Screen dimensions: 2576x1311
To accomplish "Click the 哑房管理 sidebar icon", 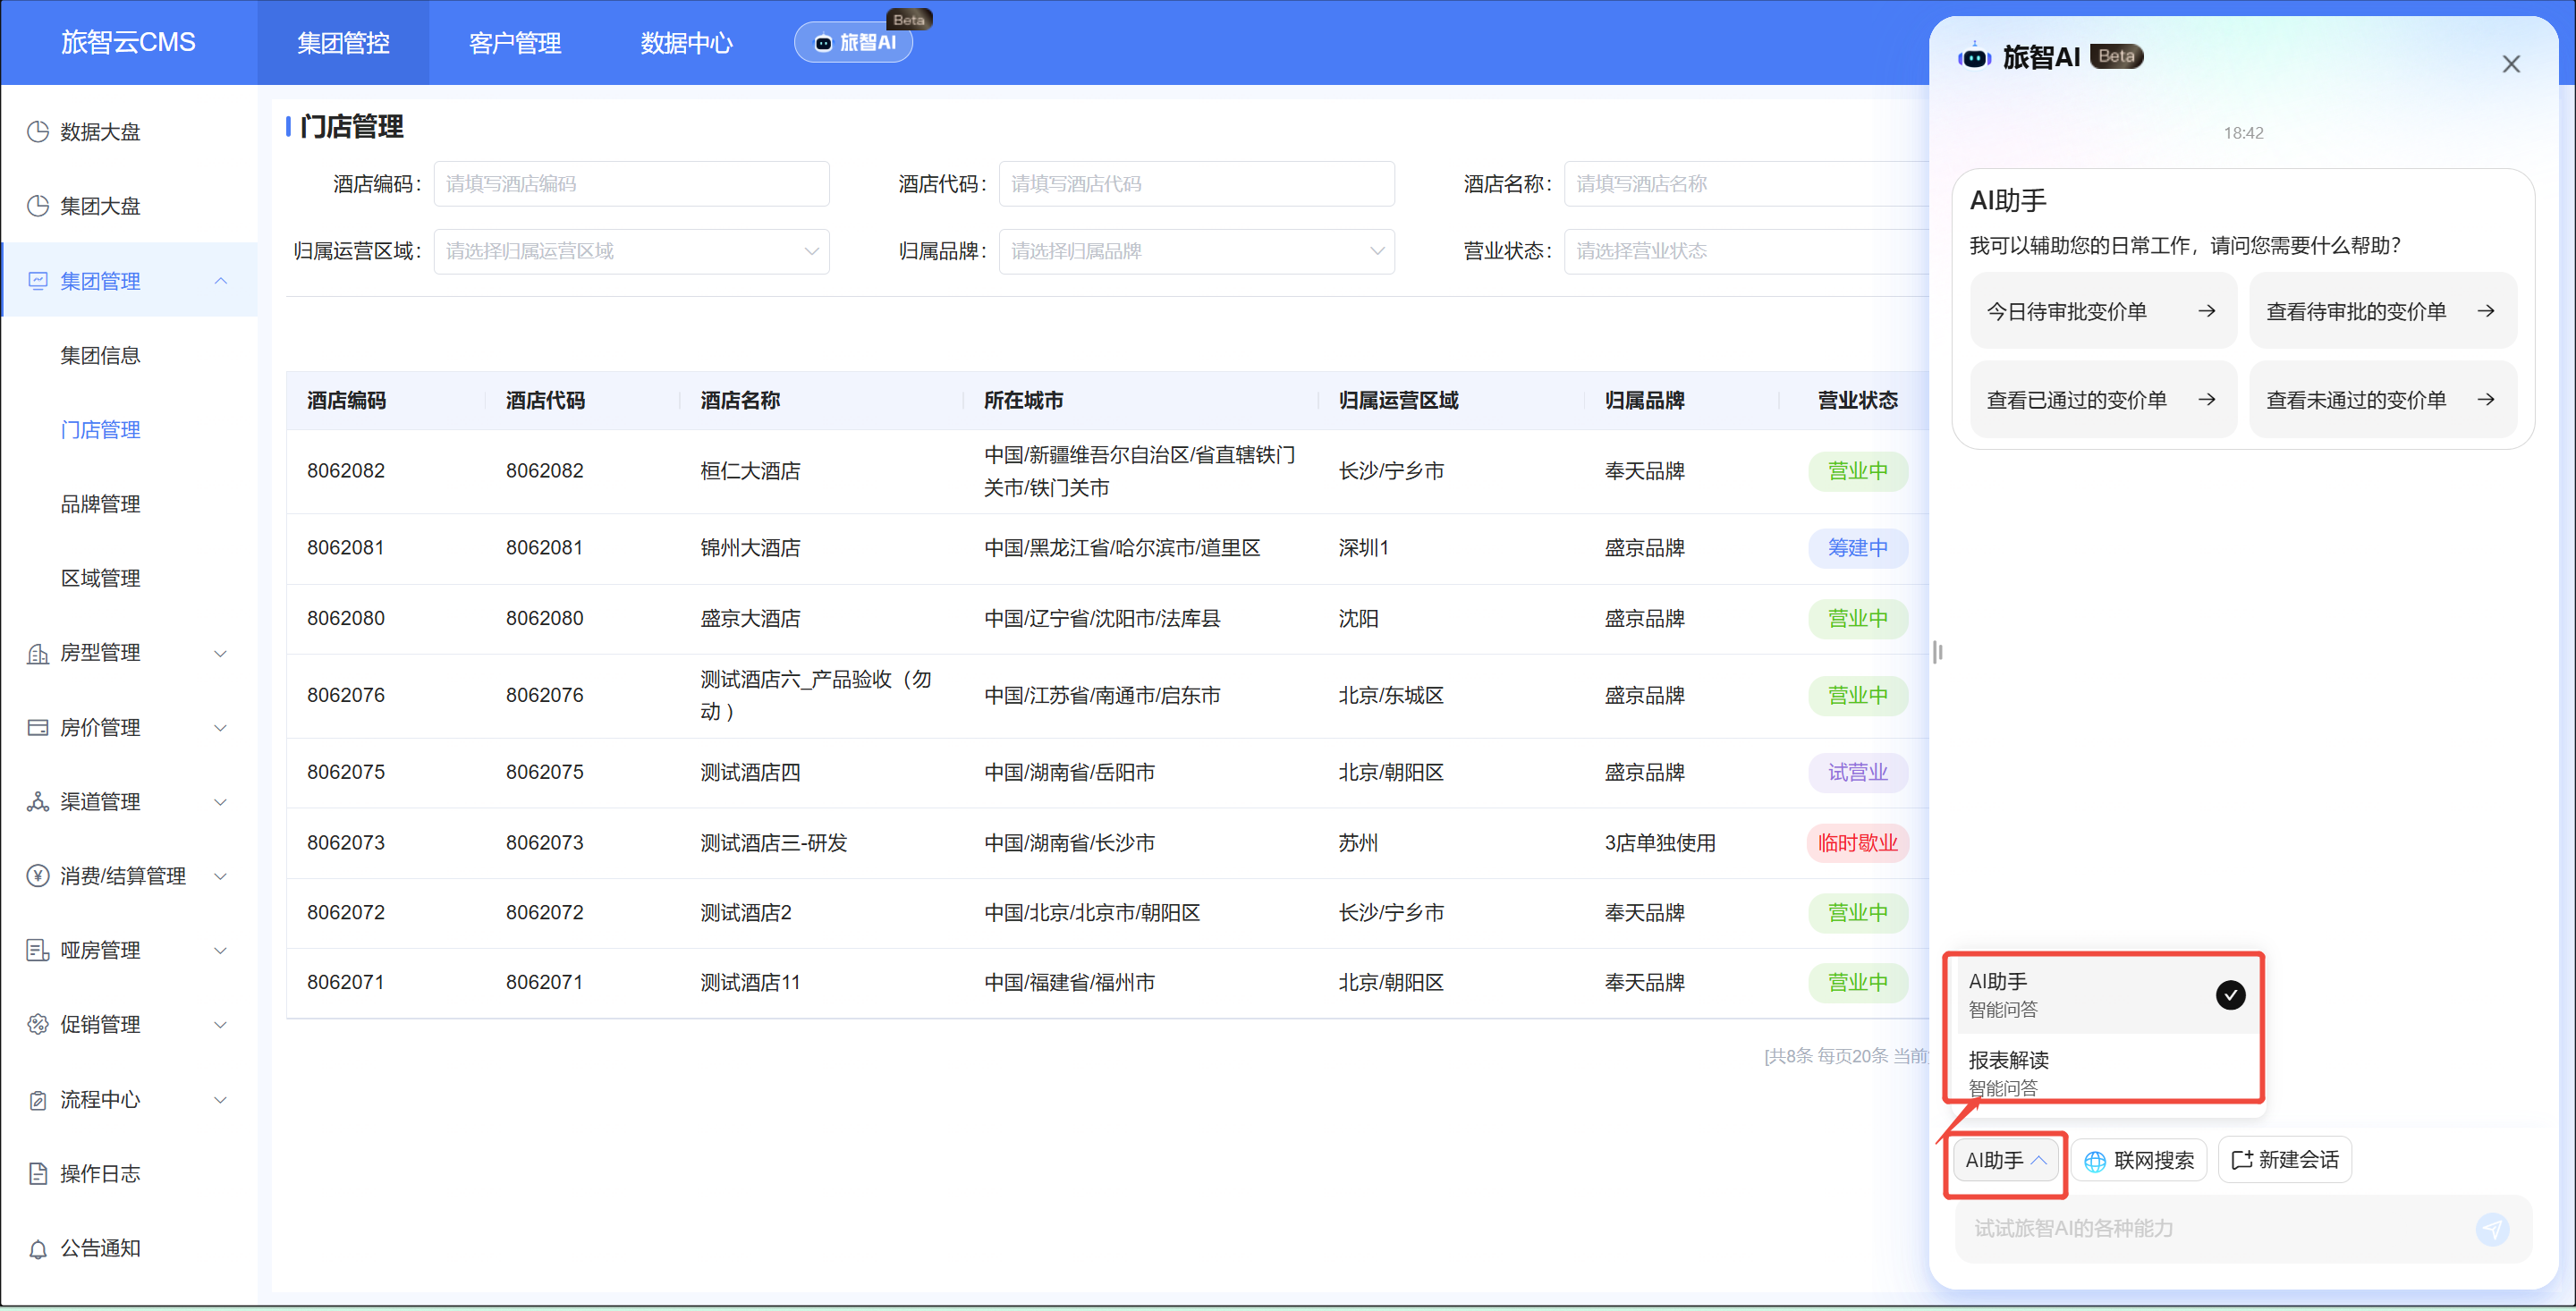I will [37, 950].
